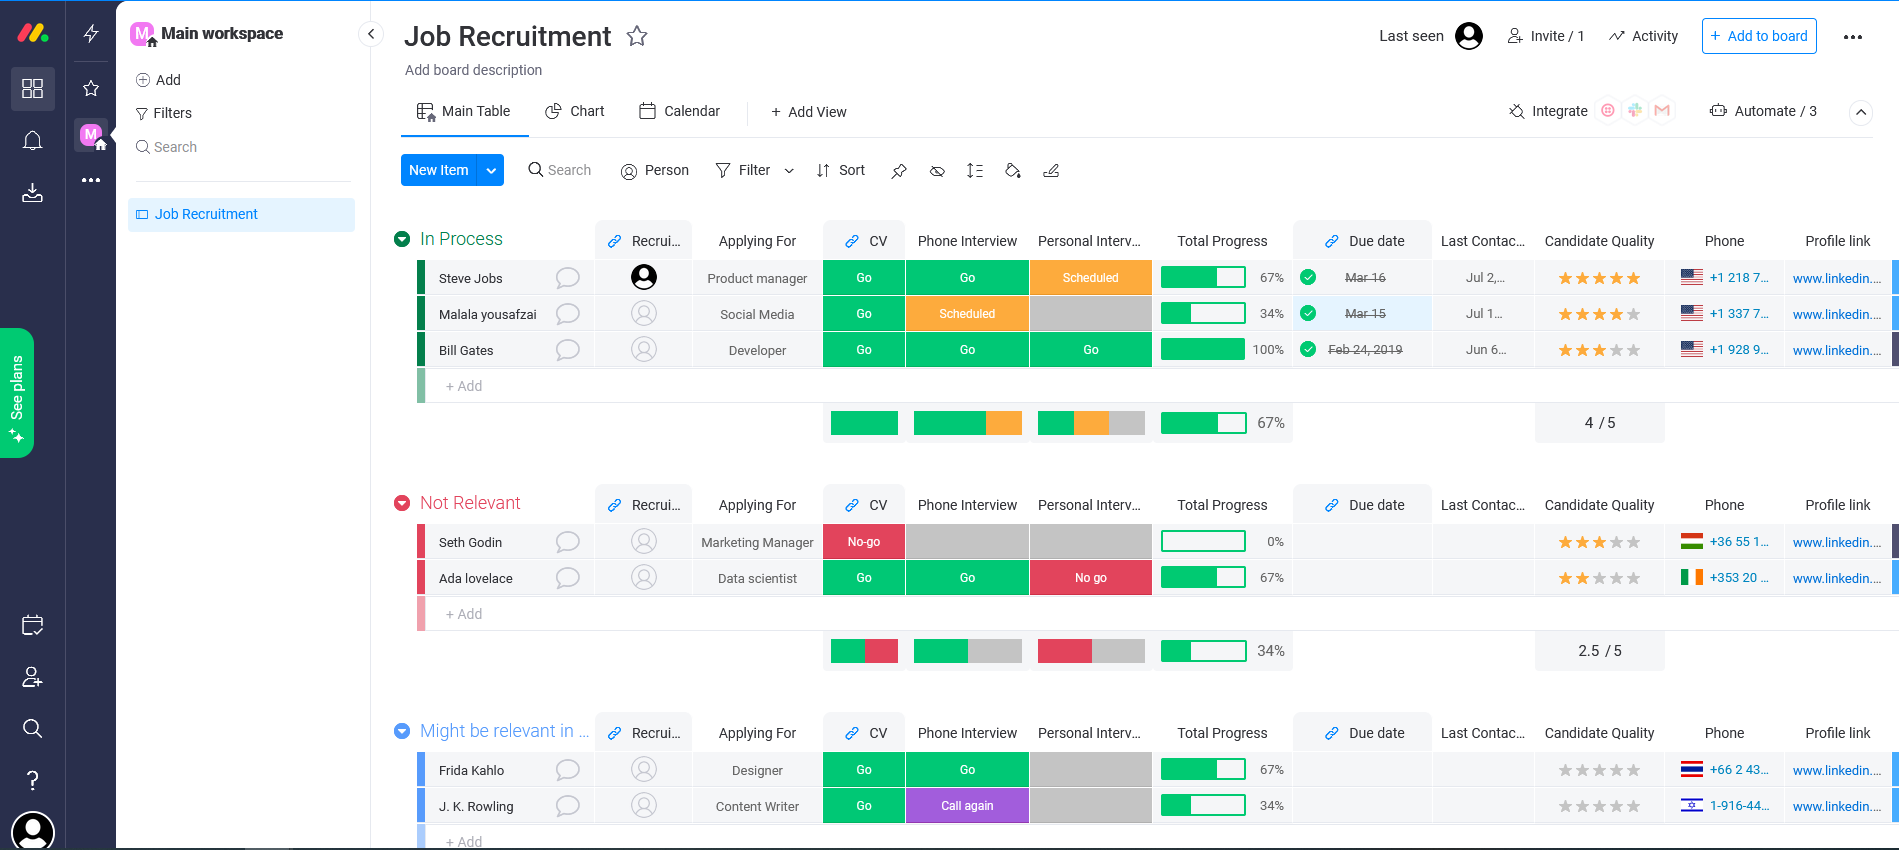Open New Item dropdown arrow
The height and width of the screenshot is (850, 1899).
pos(491,170)
